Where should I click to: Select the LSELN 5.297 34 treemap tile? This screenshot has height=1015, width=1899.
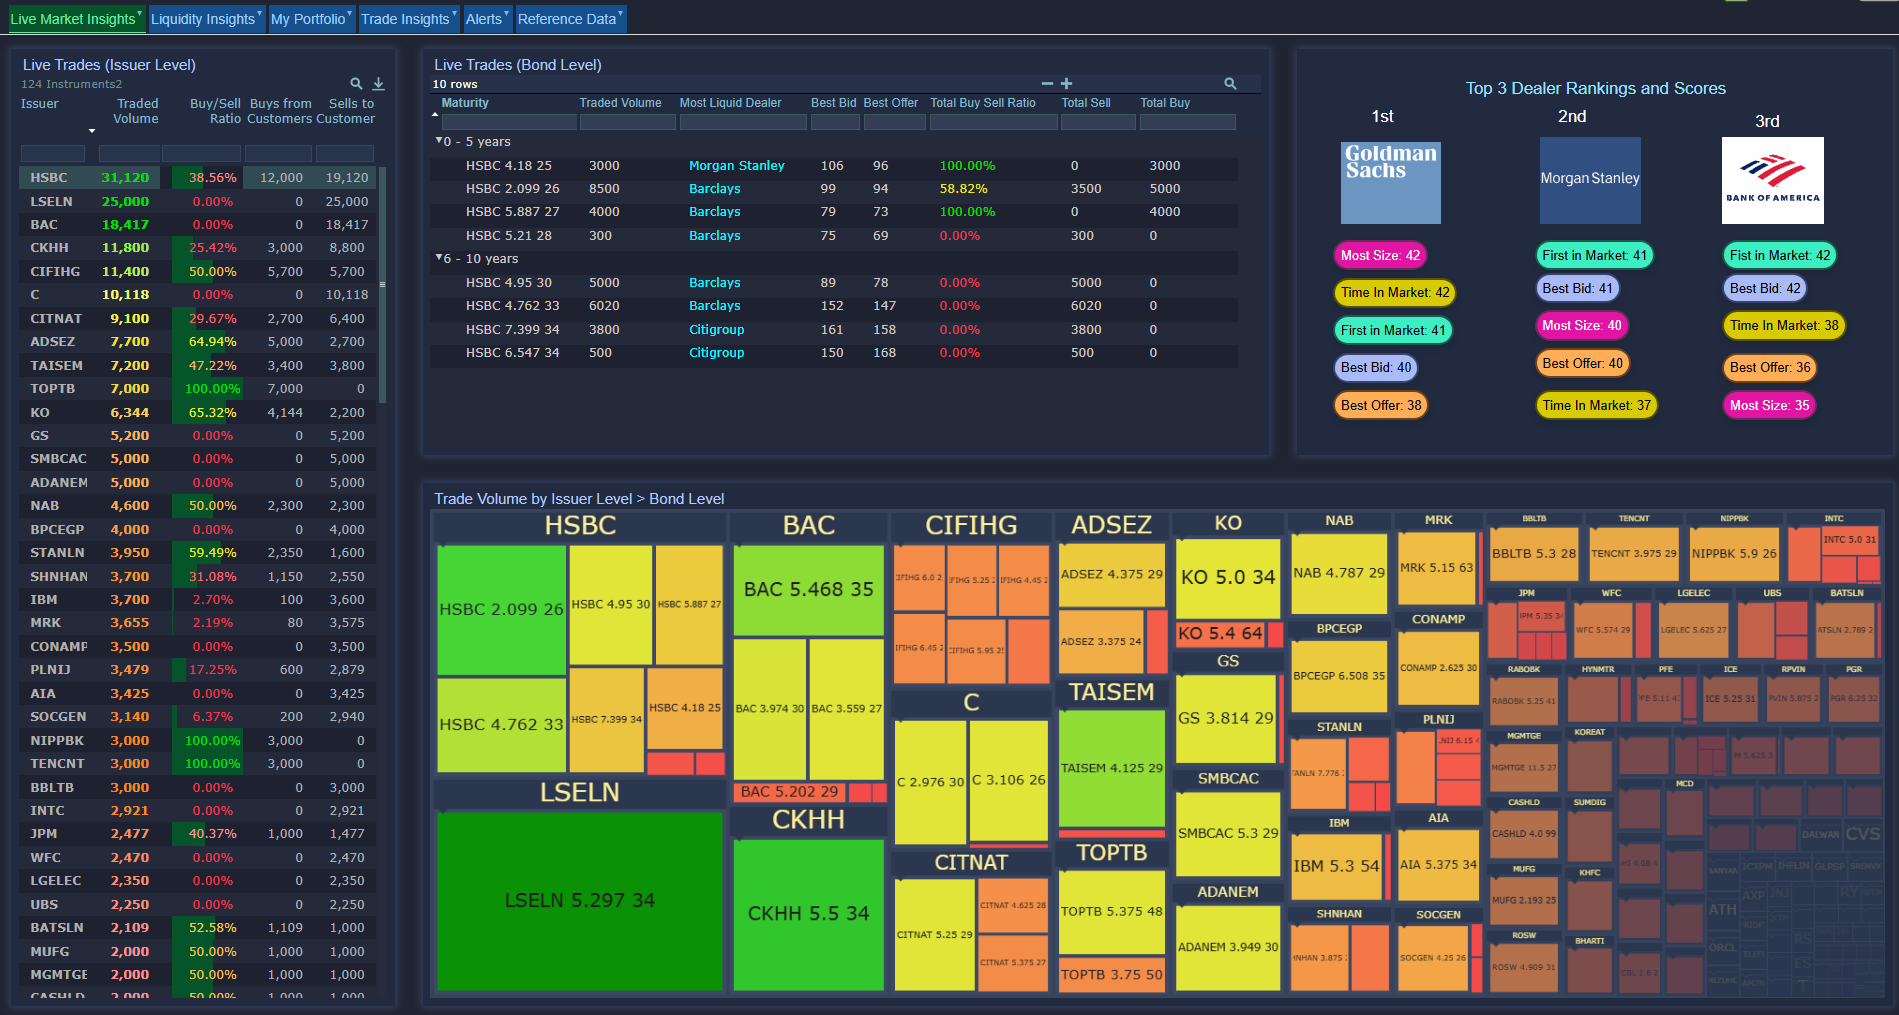click(x=579, y=900)
